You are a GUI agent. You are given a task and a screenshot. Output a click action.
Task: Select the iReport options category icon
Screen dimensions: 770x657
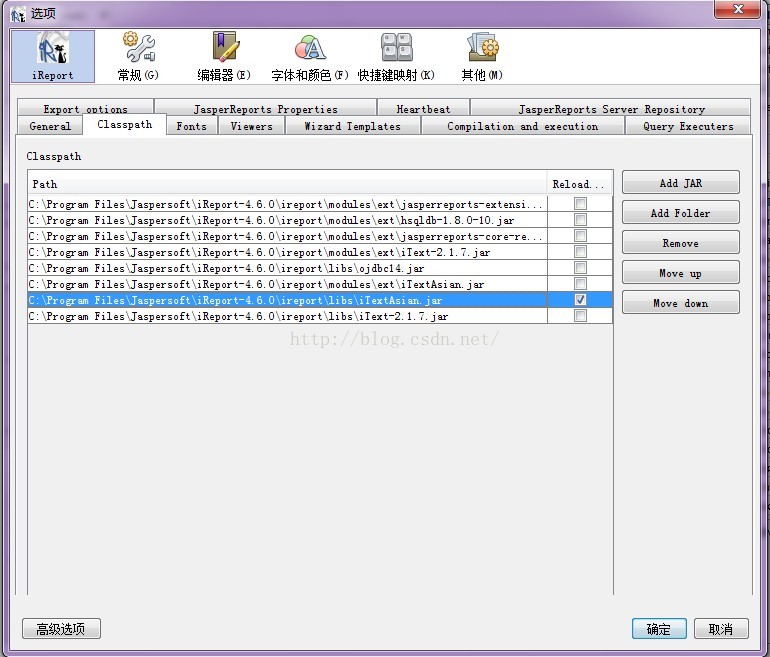tap(53, 56)
